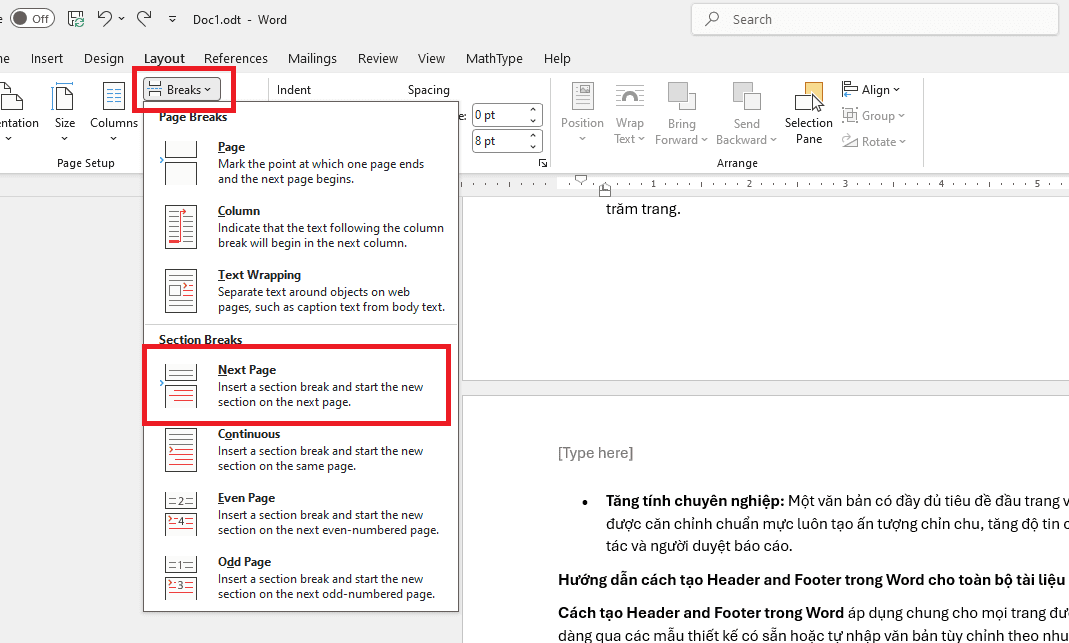Click the Redo arrow icon

pos(144,18)
